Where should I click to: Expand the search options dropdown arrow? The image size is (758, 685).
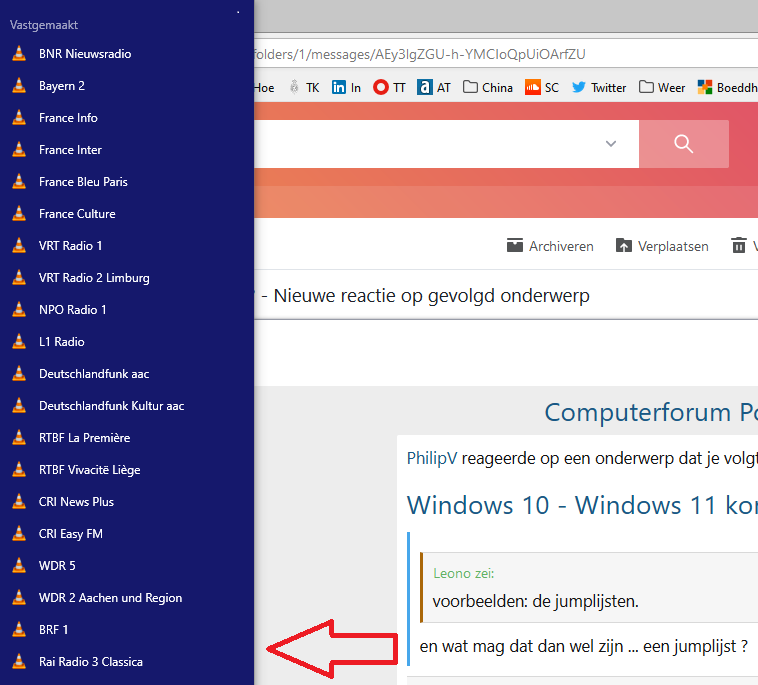pyautogui.click(x=611, y=144)
